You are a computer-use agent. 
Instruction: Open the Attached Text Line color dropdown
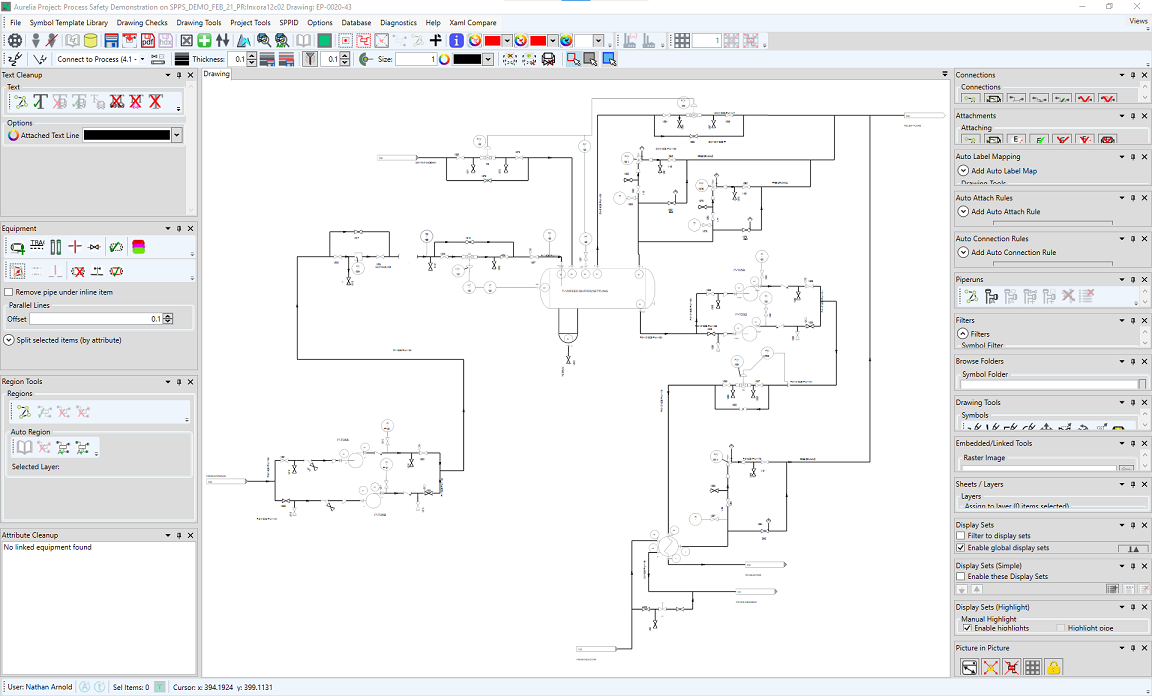(x=177, y=135)
